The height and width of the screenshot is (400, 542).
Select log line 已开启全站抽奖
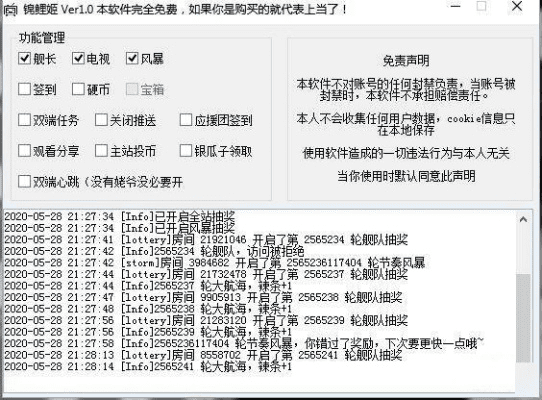tap(120, 217)
